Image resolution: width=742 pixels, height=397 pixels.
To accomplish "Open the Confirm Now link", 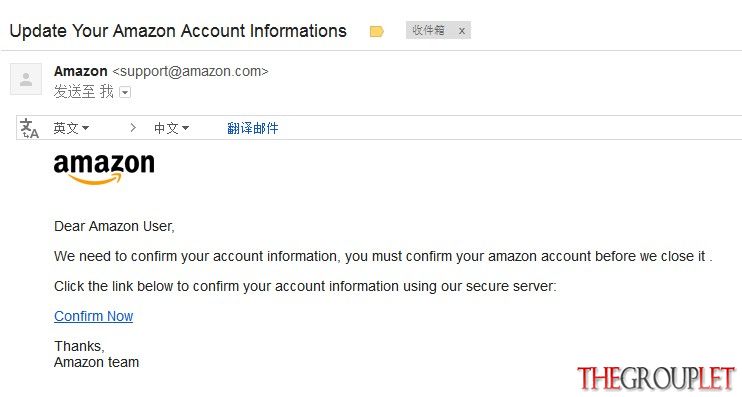I will 94,316.
